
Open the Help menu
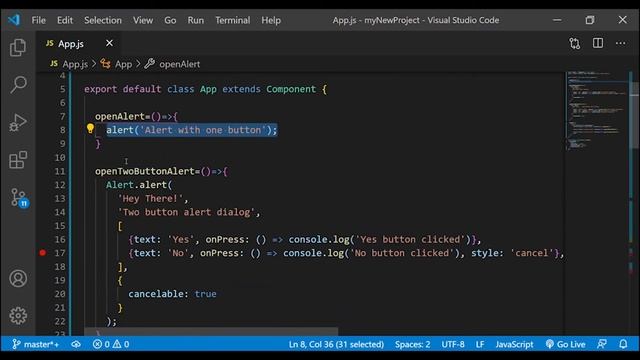click(x=271, y=20)
